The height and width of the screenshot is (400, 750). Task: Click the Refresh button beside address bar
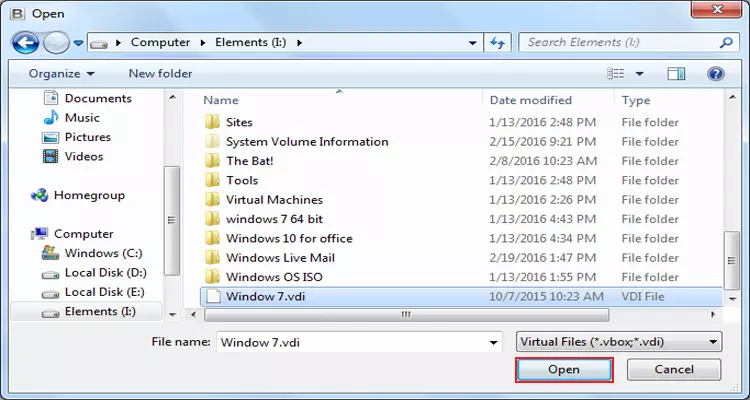click(497, 43)
